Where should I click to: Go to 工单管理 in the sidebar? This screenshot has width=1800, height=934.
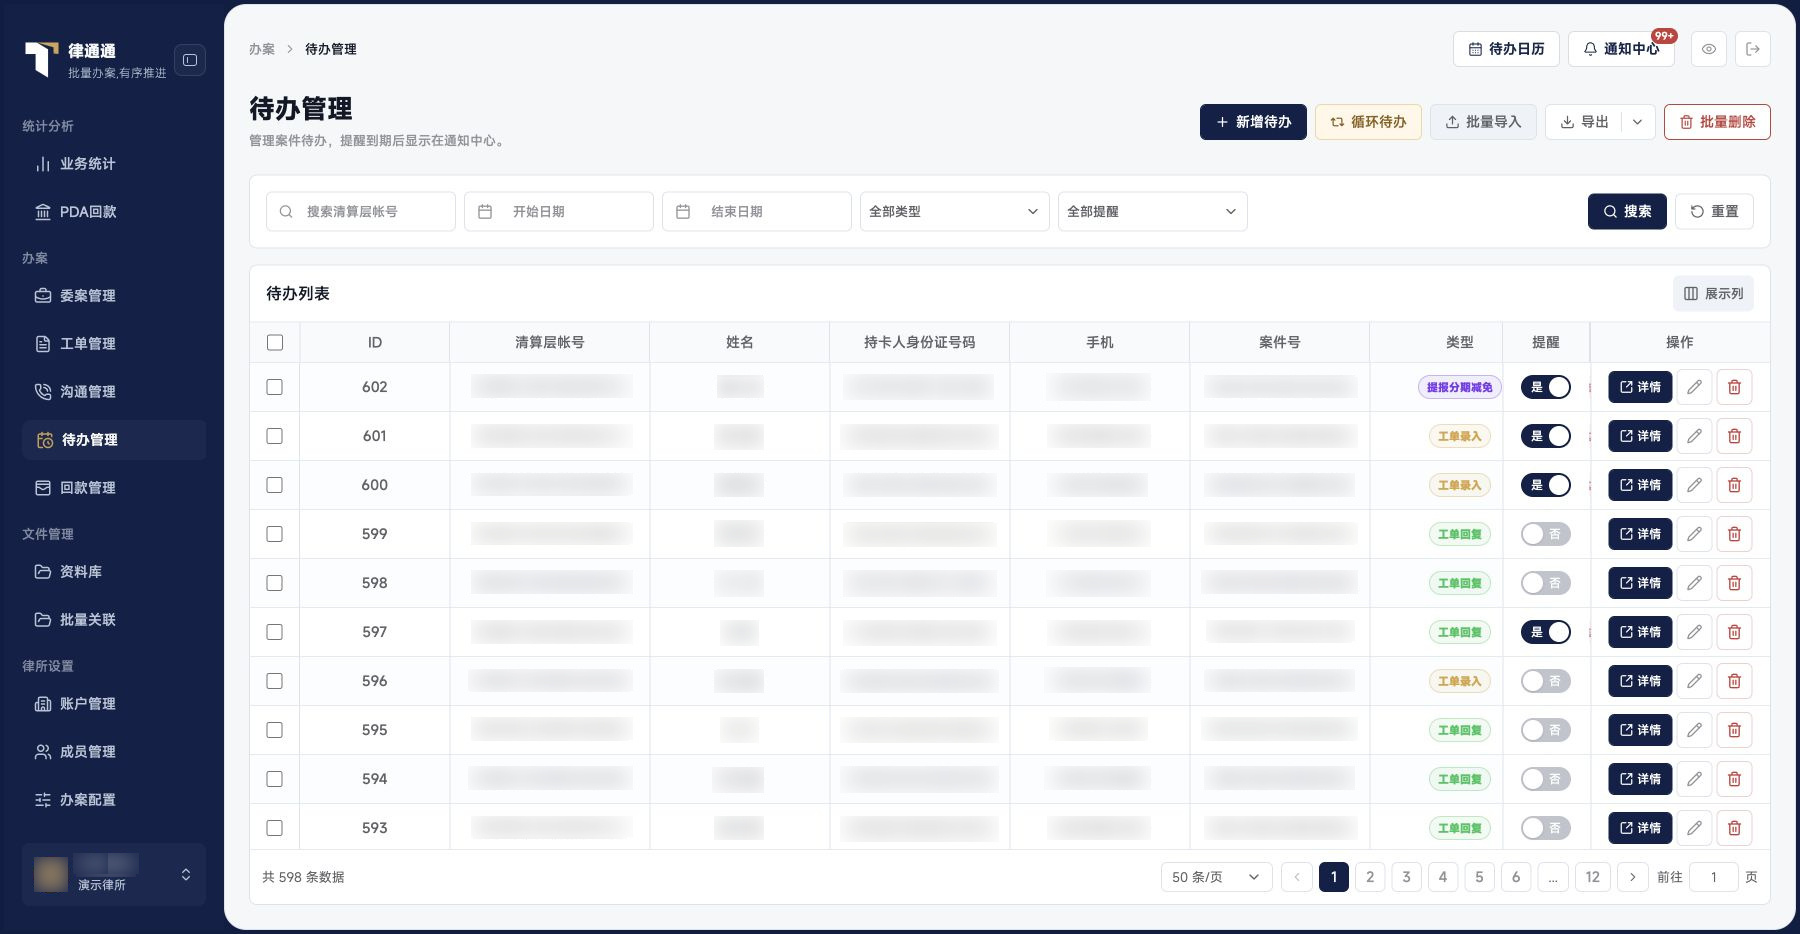click(114, 344)
